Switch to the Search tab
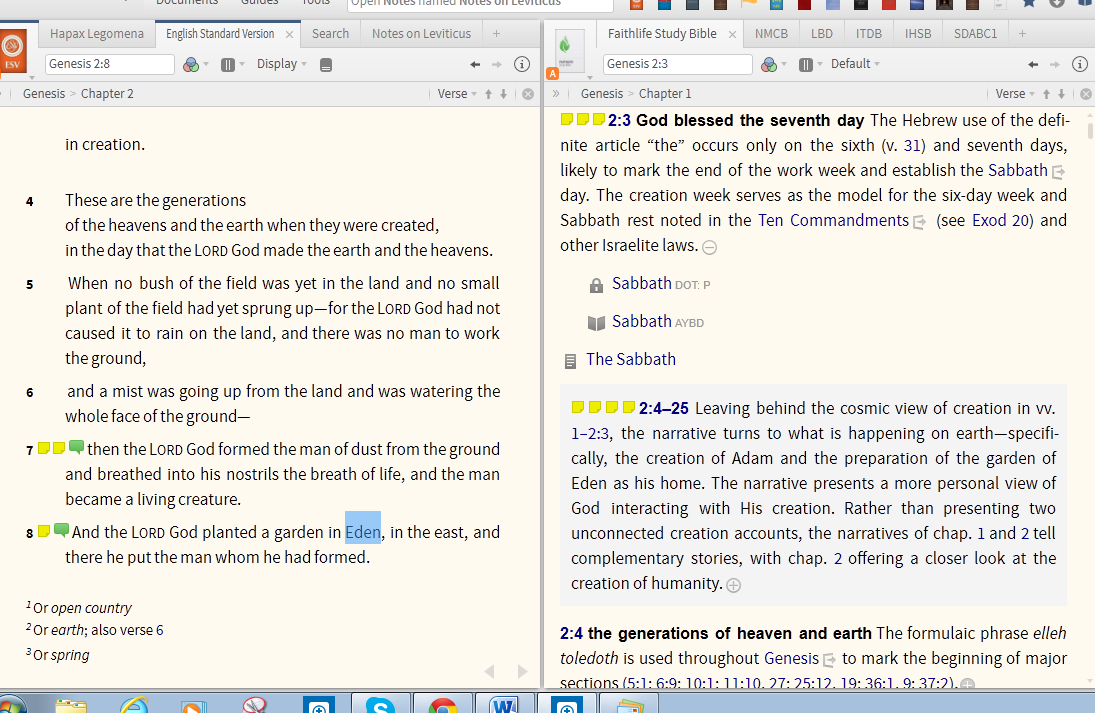 click(x=330, y=34)
